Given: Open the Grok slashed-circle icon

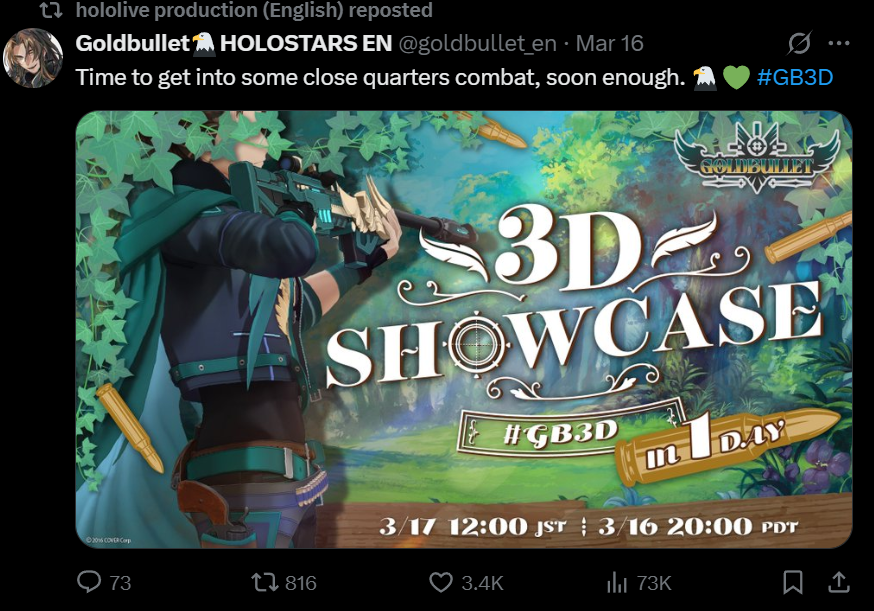Looking at the screenshot, I should [x=799, y=43].
